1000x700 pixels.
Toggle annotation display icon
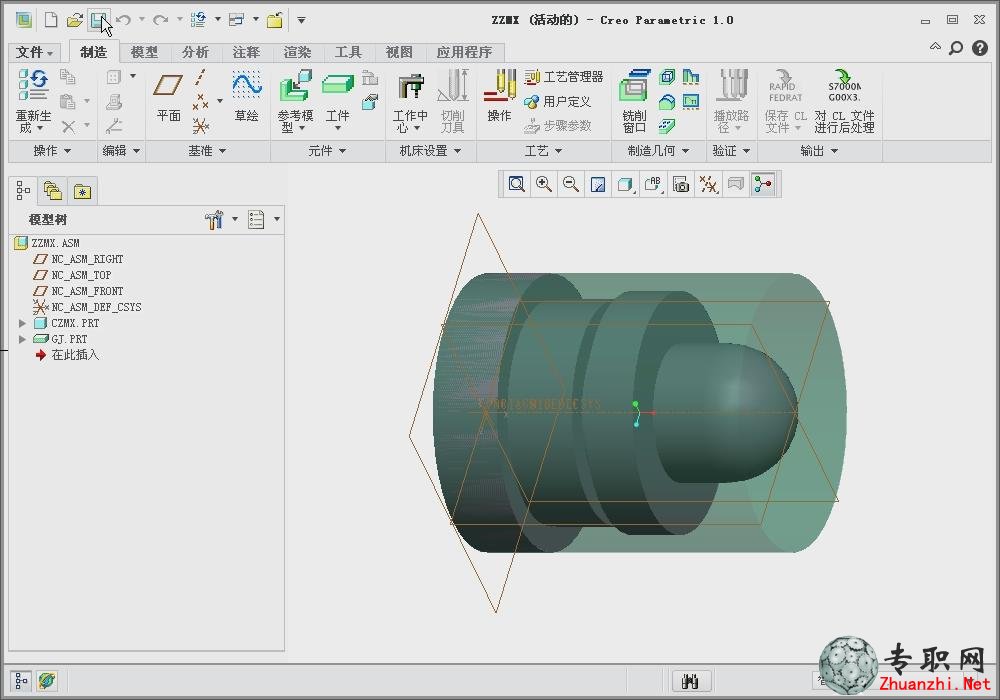click(735, 185)
